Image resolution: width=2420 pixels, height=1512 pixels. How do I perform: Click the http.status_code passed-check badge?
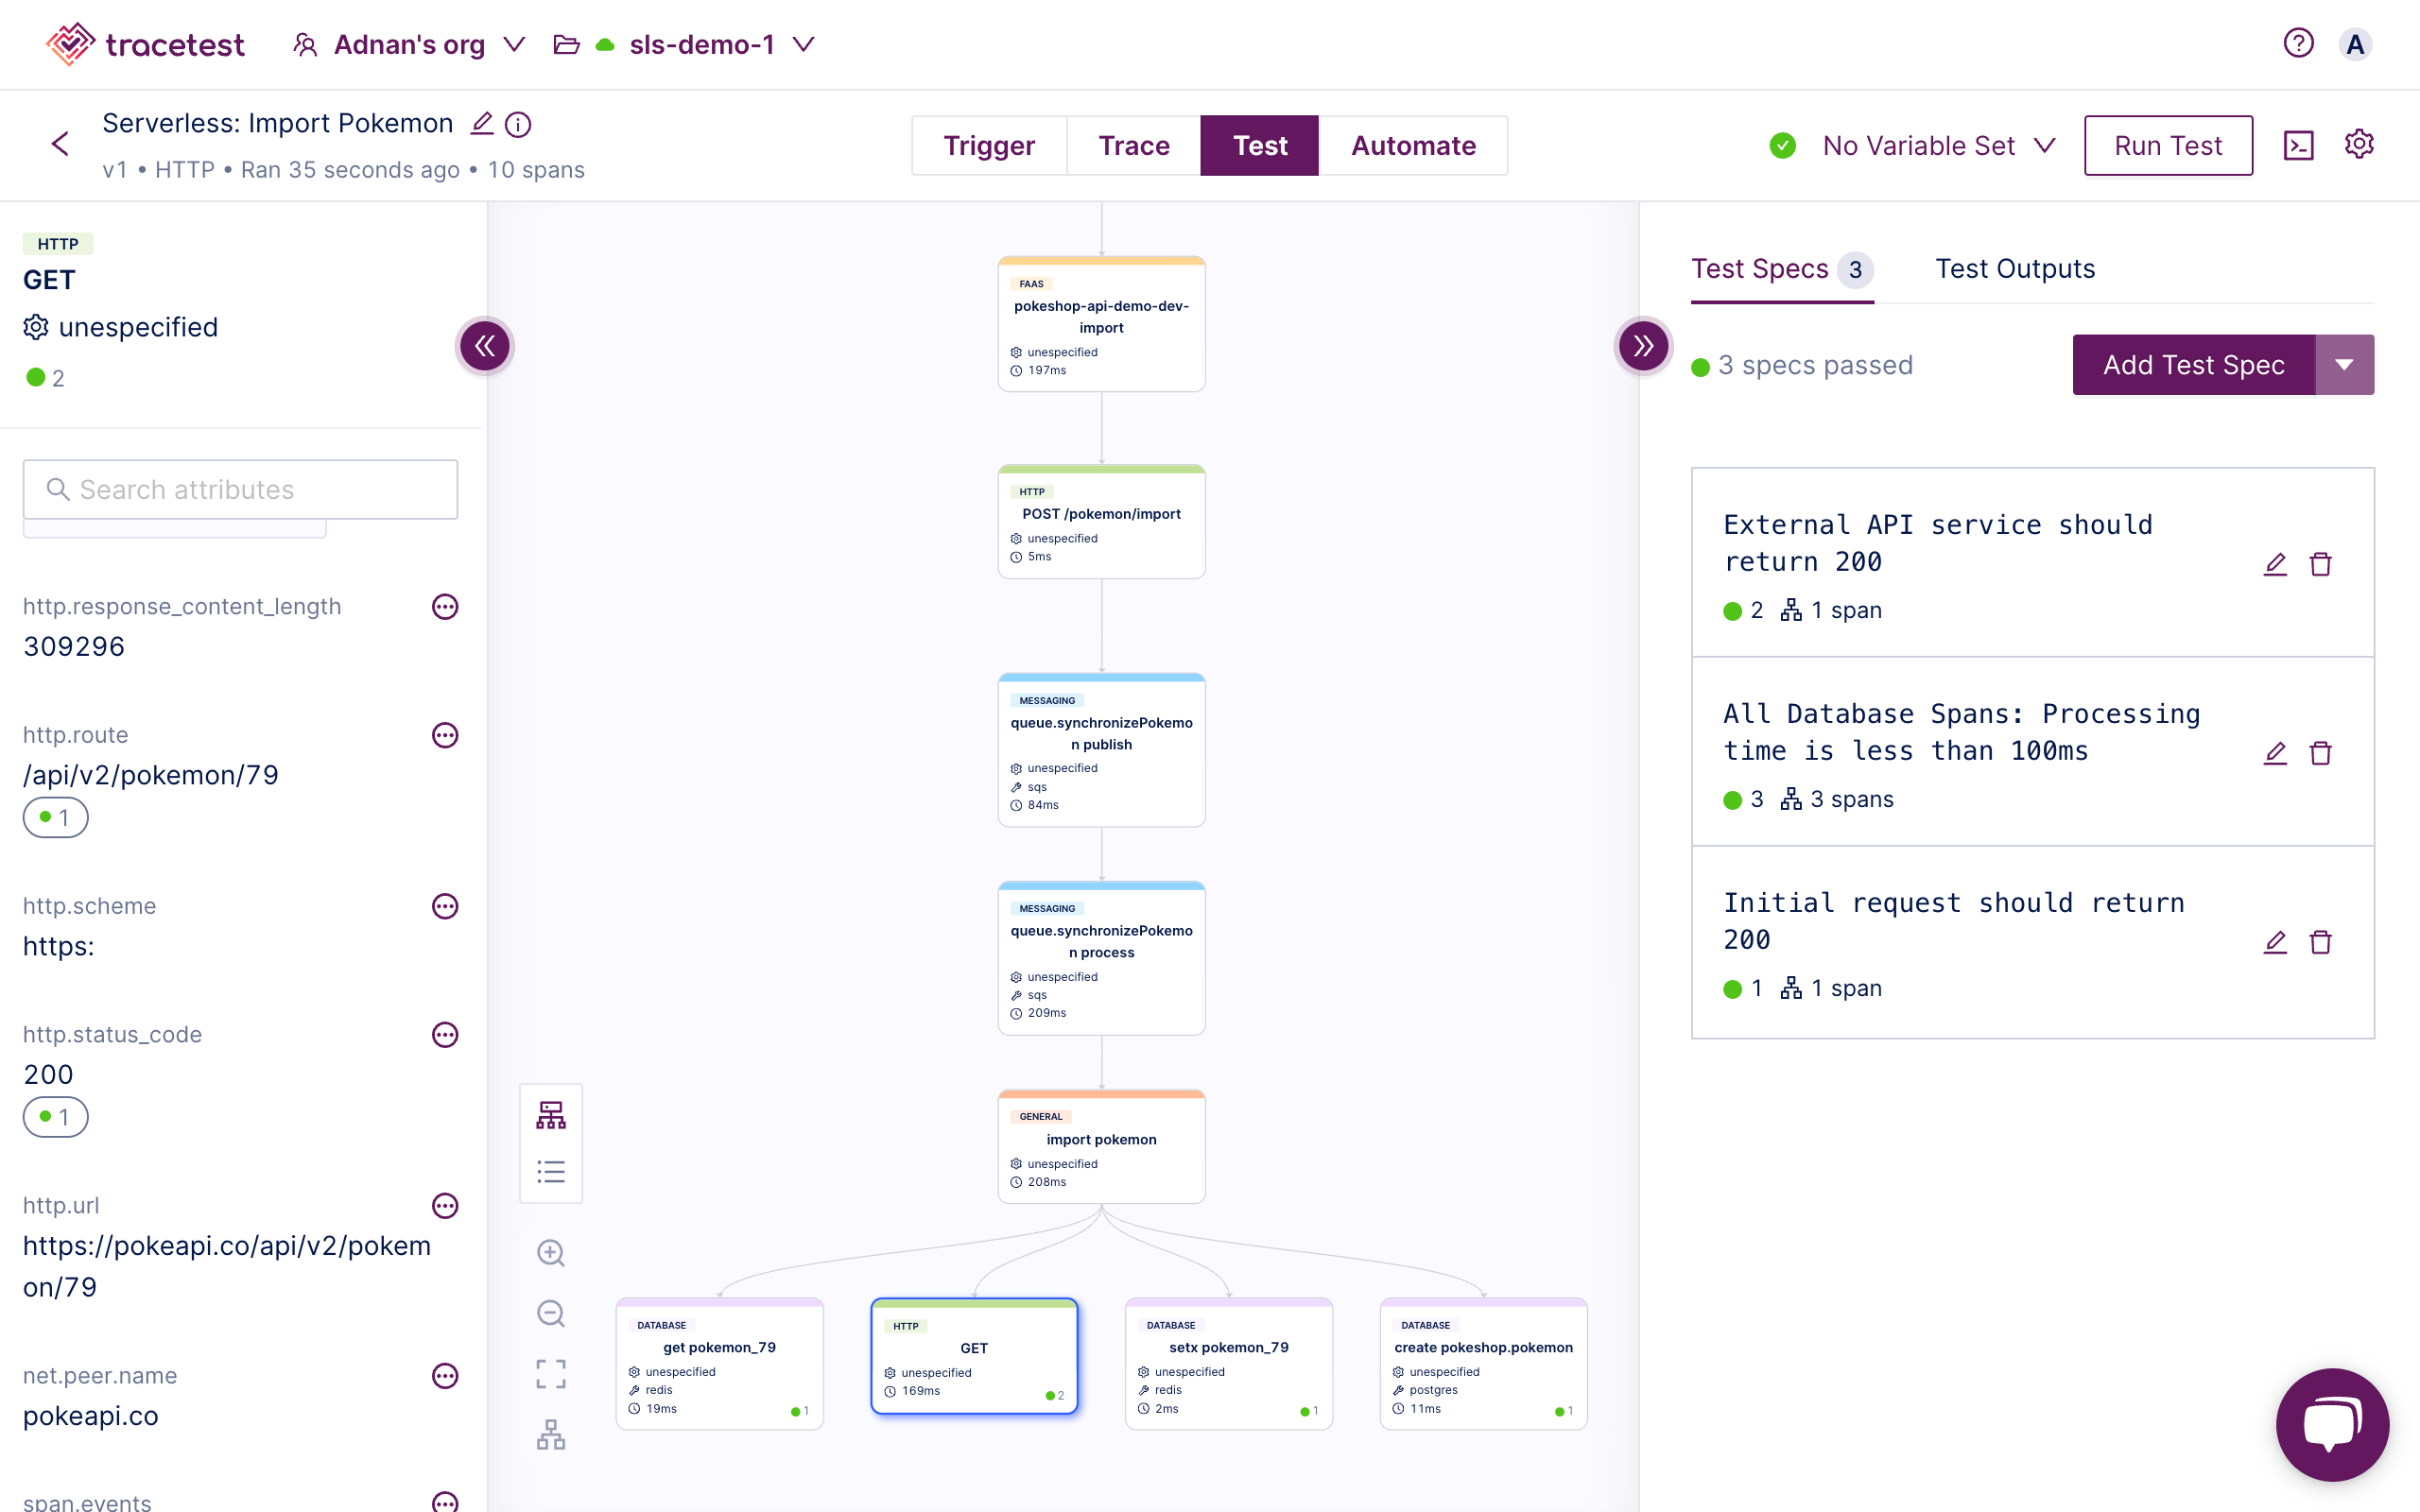tap(56, 1117)
